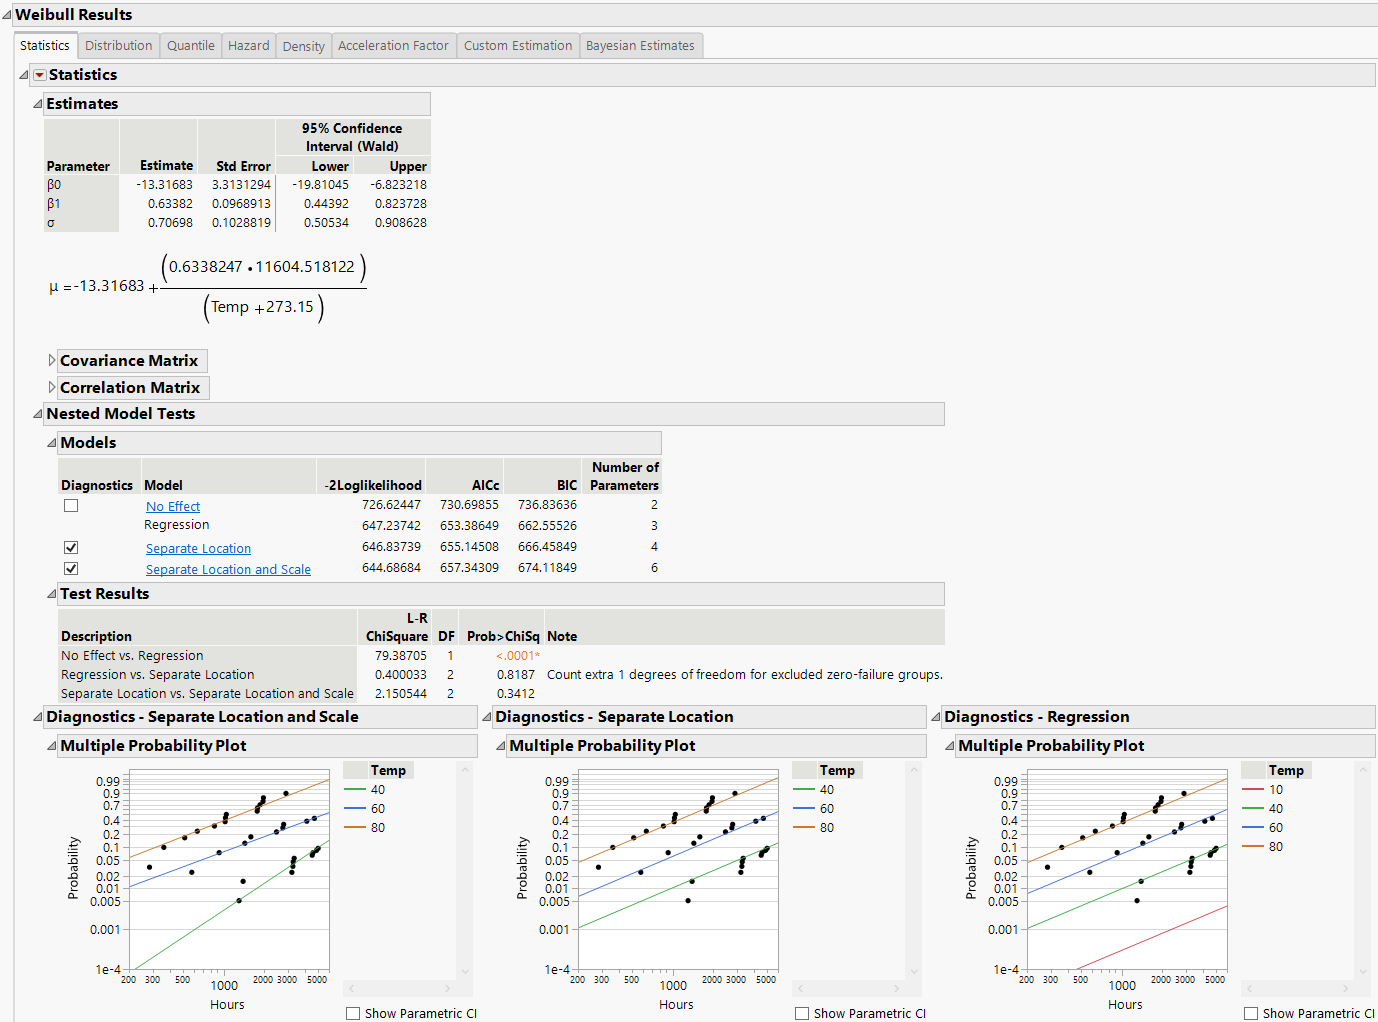This screenshot has width=1378, height=1022.
Task: Enable Show Parametric CI on the leftmost plot
Action: tap(352, 1013)
